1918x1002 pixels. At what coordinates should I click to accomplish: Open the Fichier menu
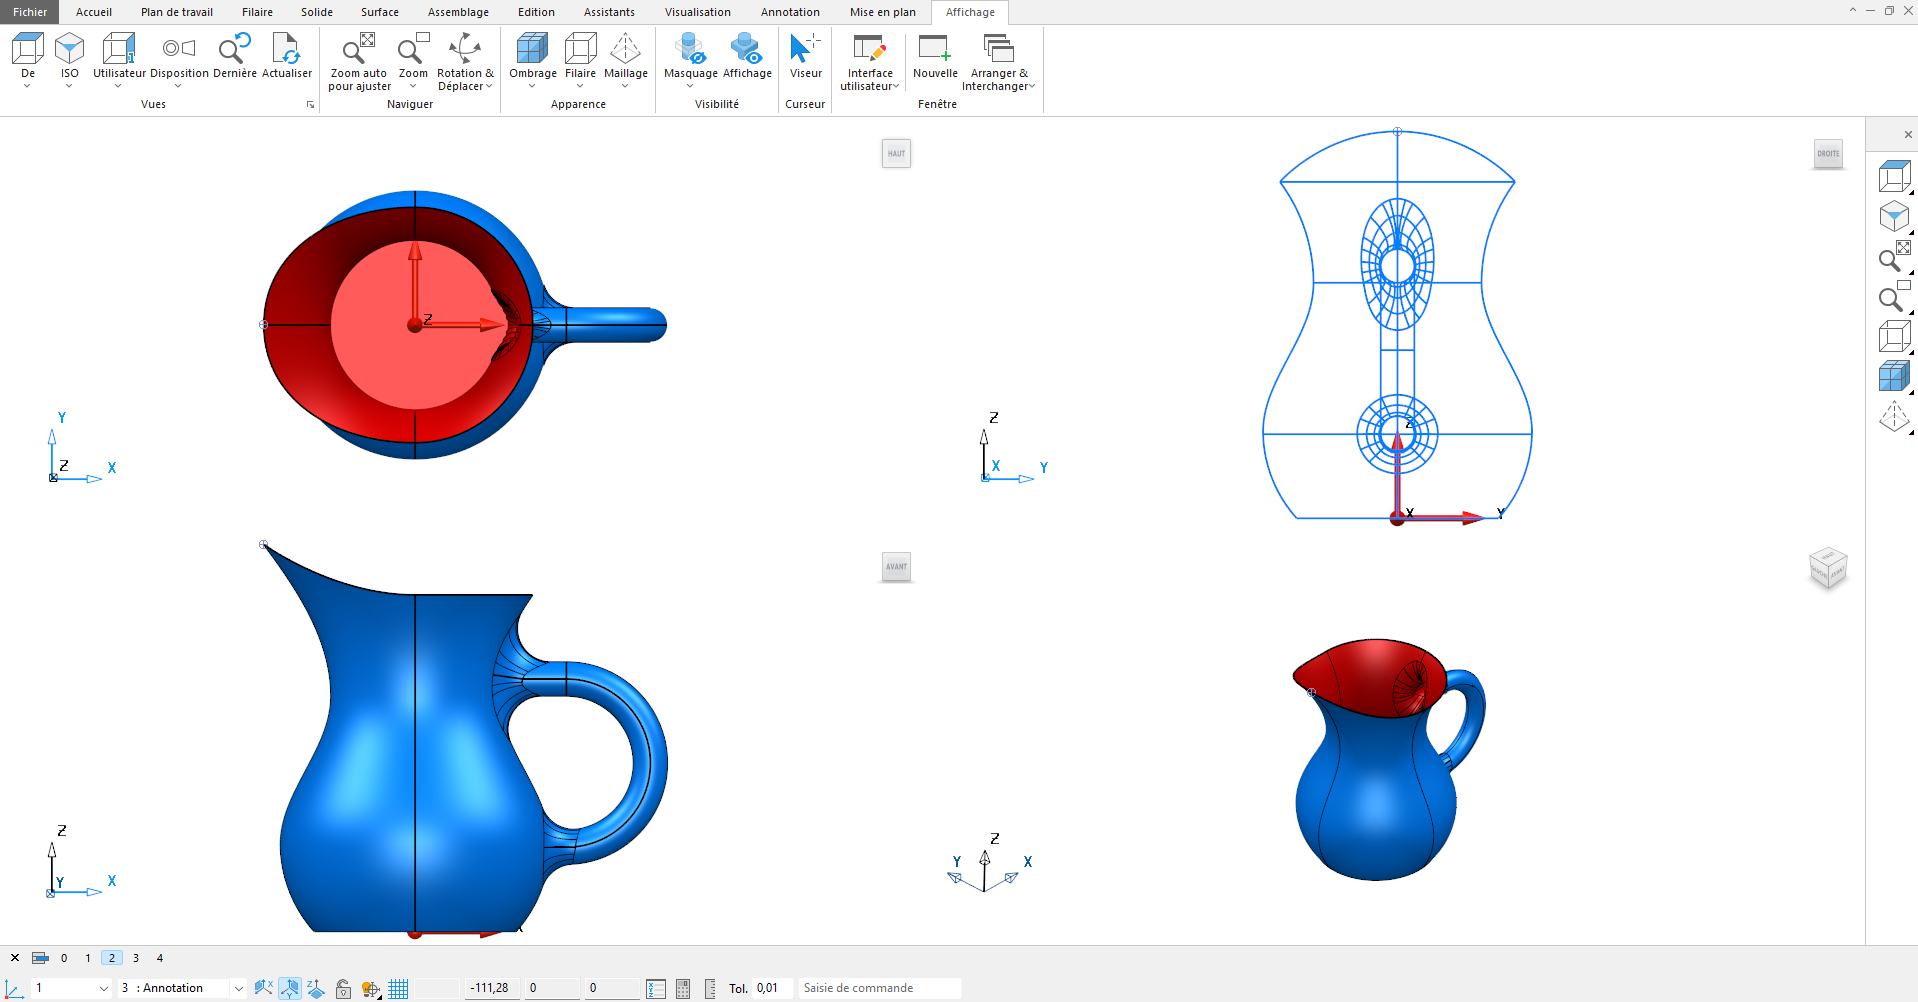30,12
